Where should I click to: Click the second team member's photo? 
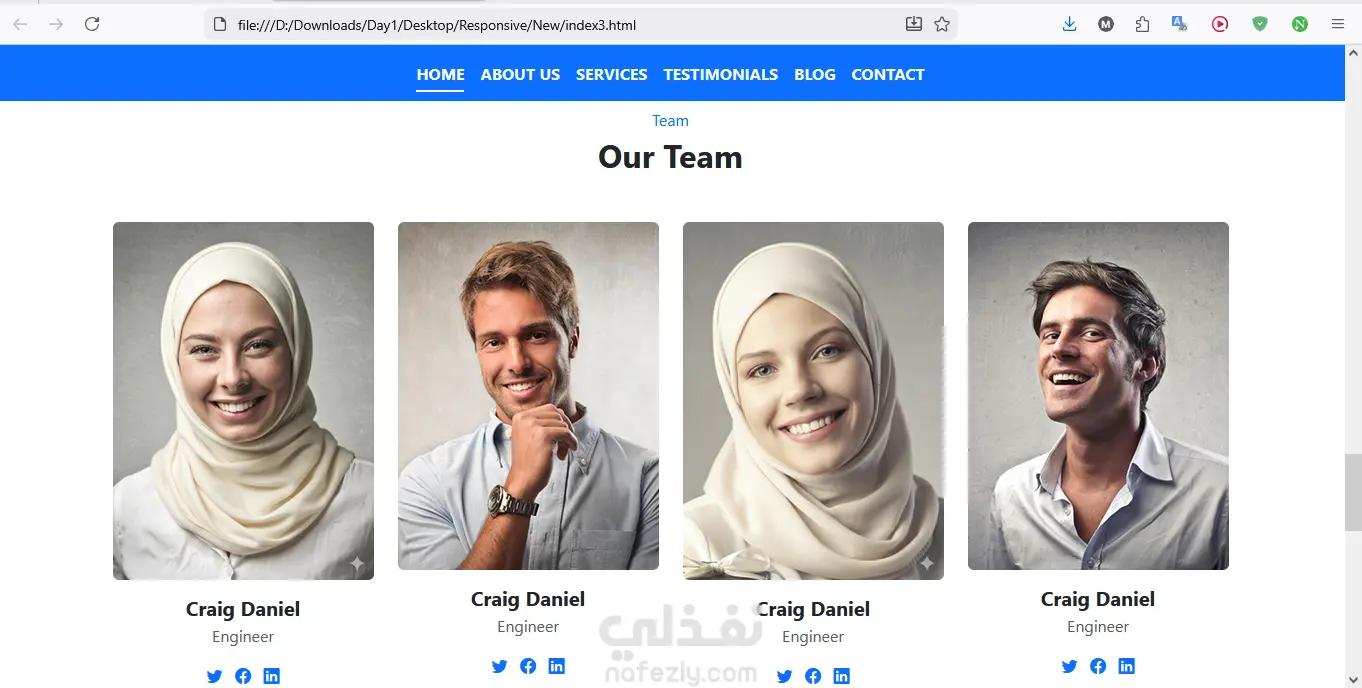pyautogui.click(x=528, y=396)
